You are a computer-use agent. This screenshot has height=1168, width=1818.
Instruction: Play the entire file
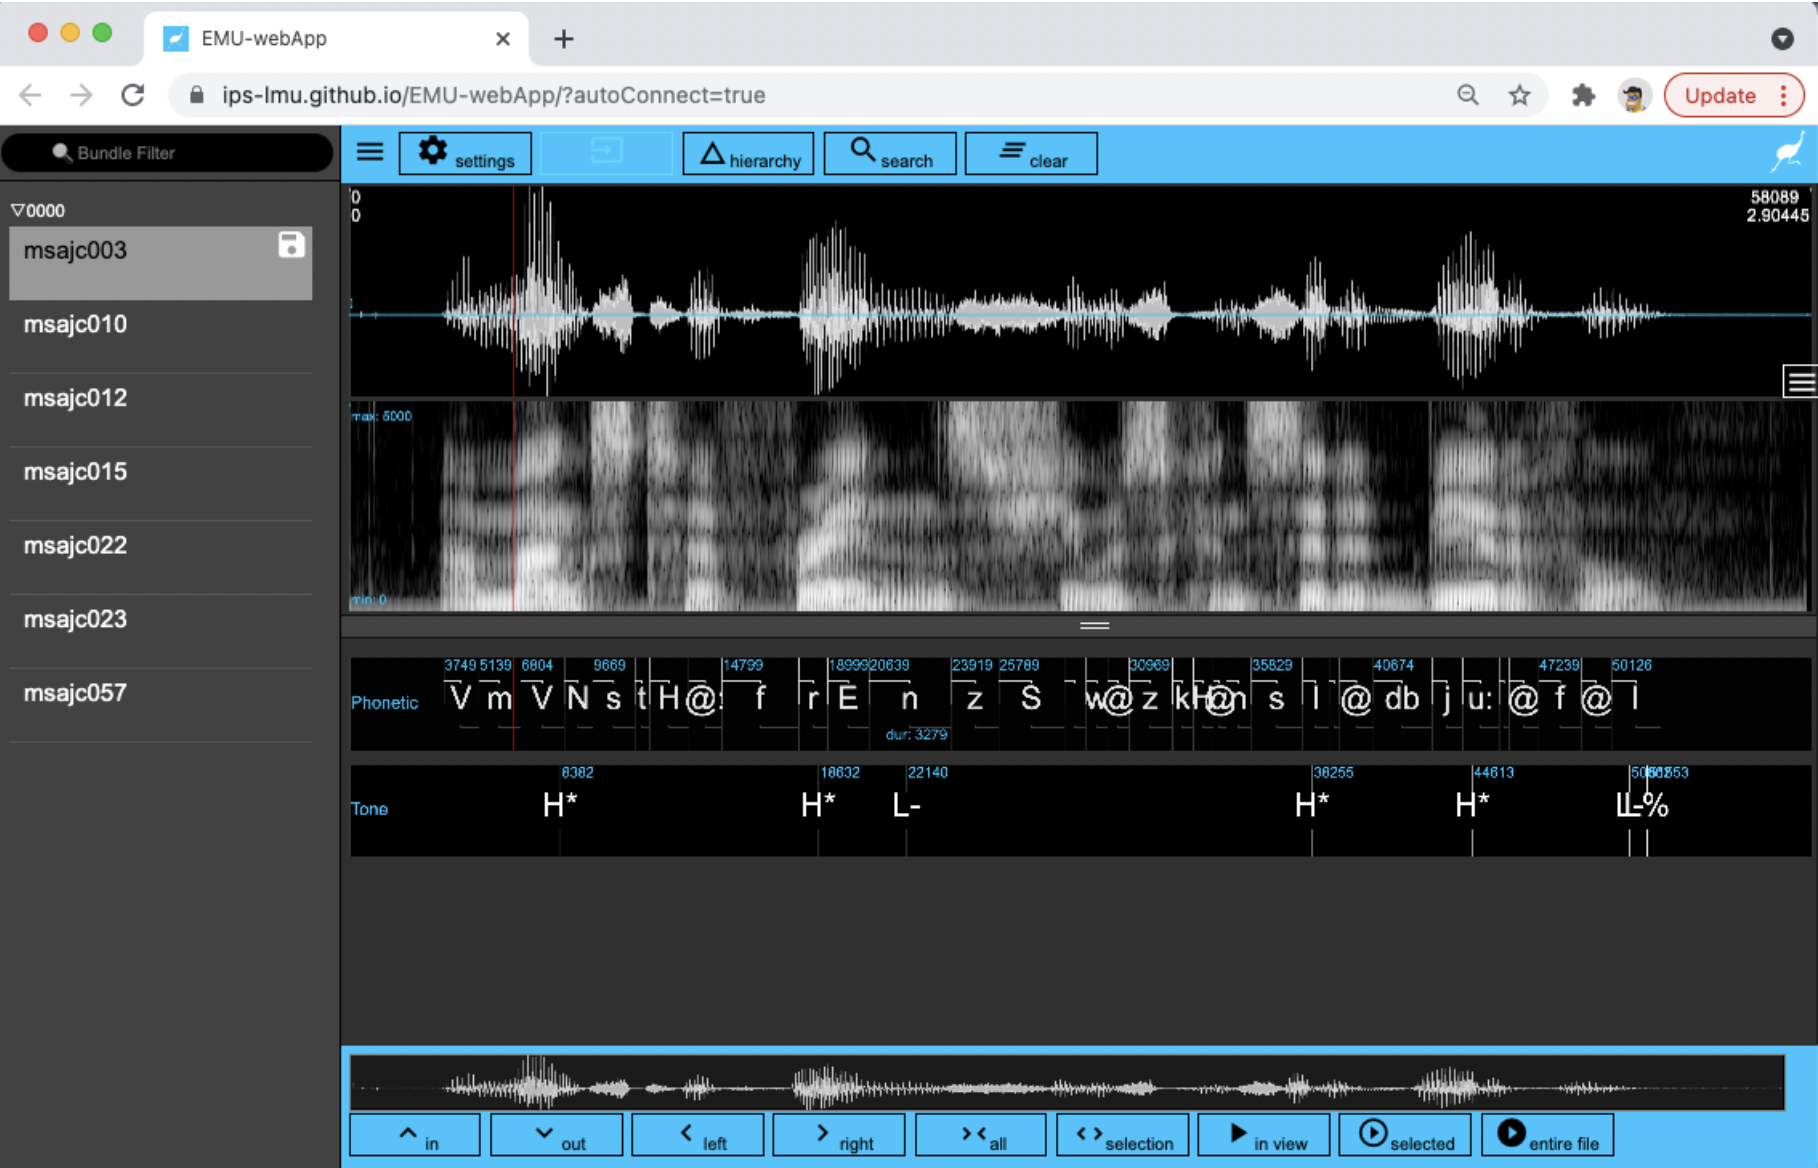1547,1135
